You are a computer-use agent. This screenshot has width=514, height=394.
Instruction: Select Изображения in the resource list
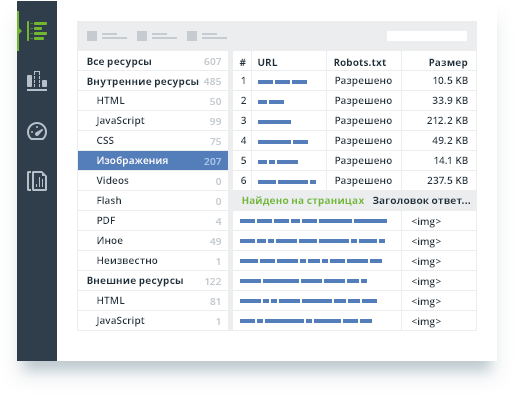pos(153,161)
